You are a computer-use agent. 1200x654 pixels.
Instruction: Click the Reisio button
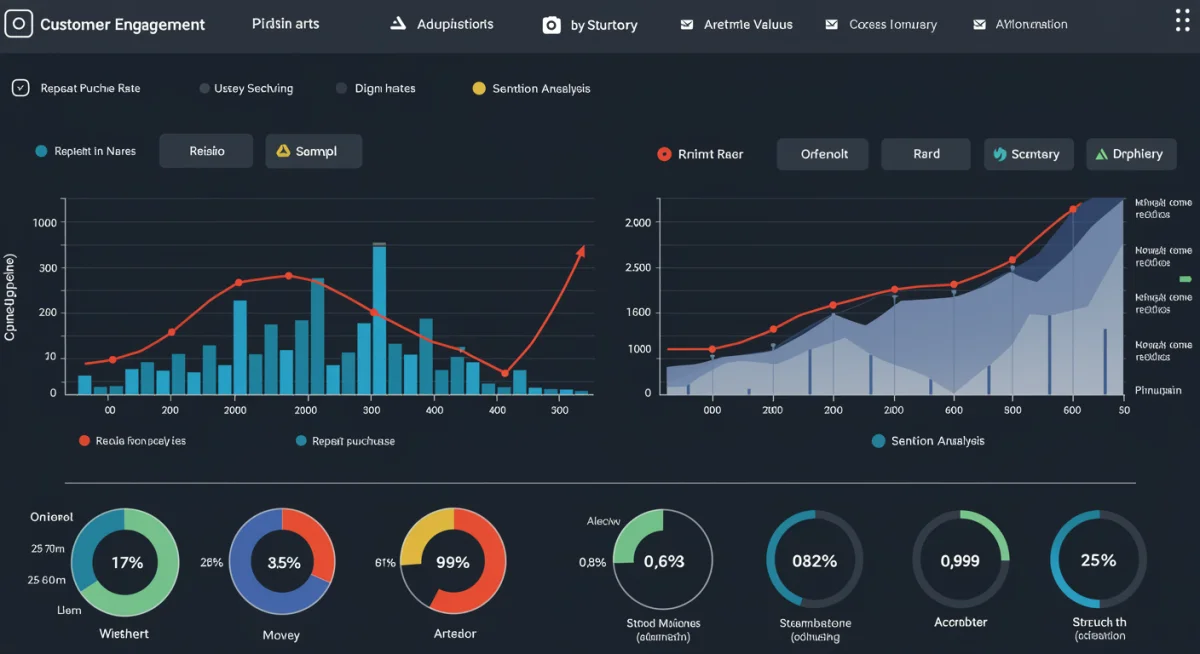point(205,151)
